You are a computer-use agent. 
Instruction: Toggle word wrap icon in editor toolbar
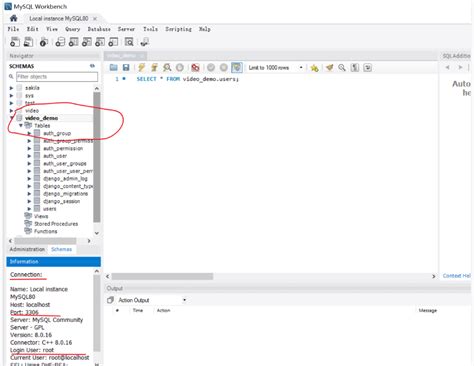[367, 68]
